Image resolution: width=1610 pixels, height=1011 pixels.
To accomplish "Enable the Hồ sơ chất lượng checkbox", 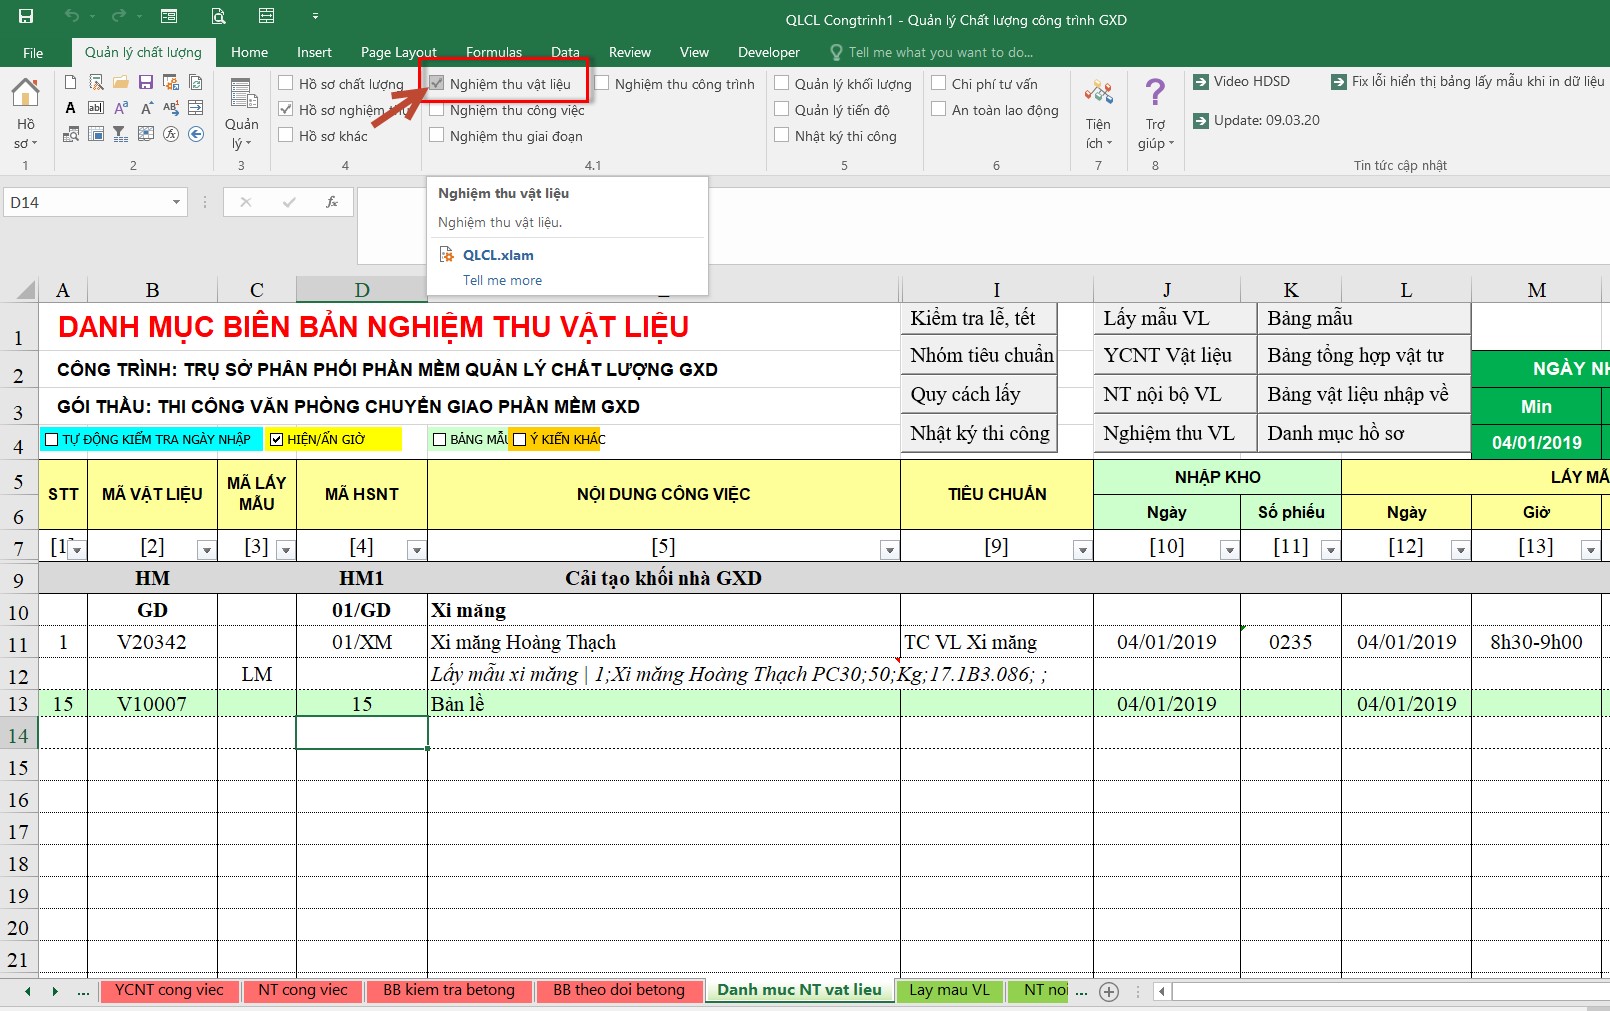I will coord(286,84).
